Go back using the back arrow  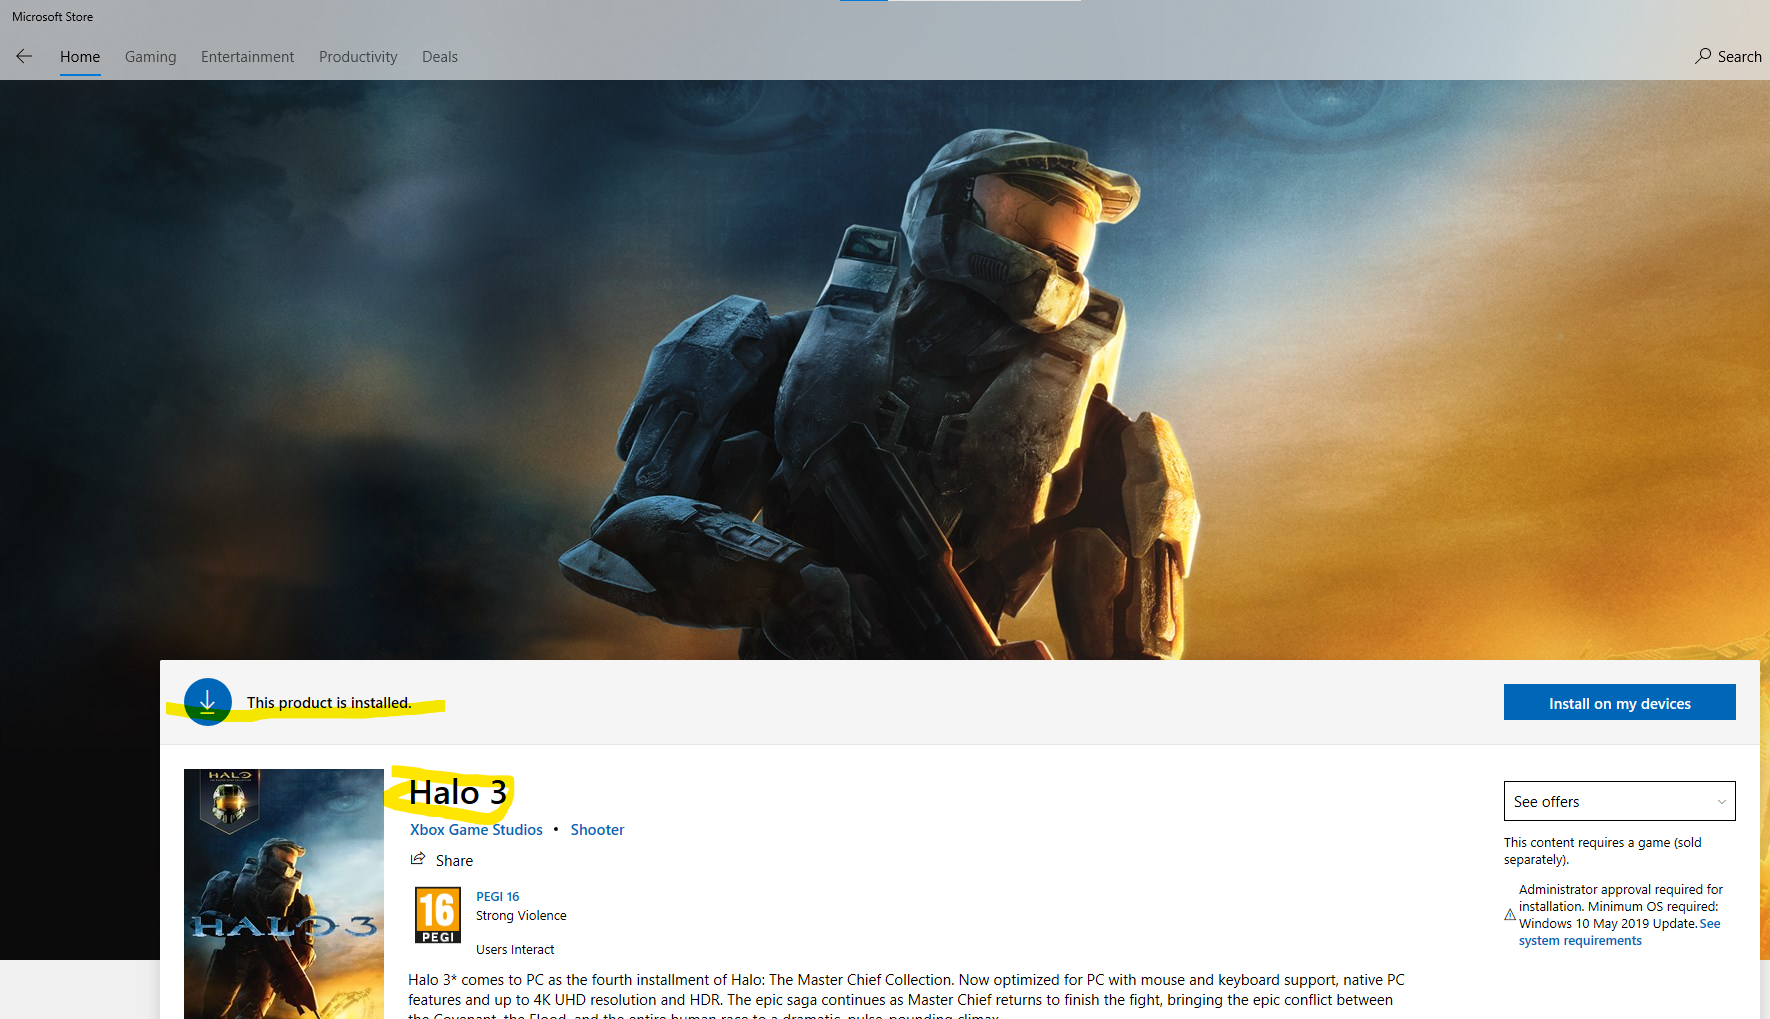pos(24,57)
